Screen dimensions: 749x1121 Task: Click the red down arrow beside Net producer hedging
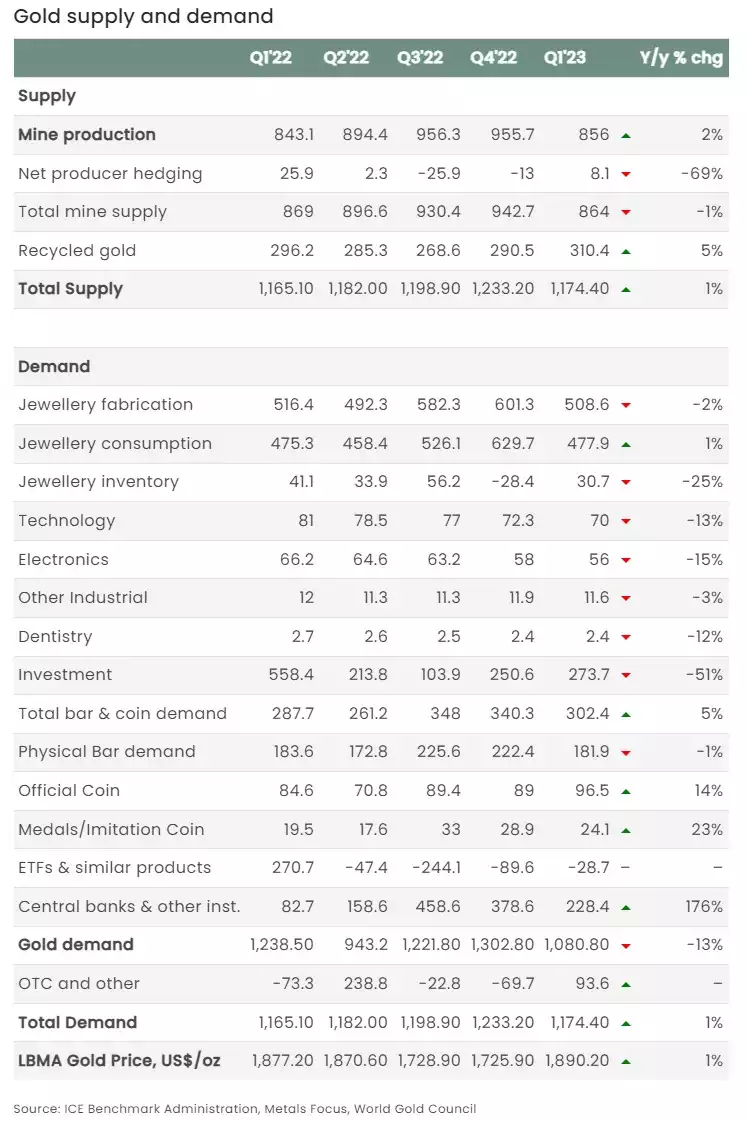(x=626, y=174)
